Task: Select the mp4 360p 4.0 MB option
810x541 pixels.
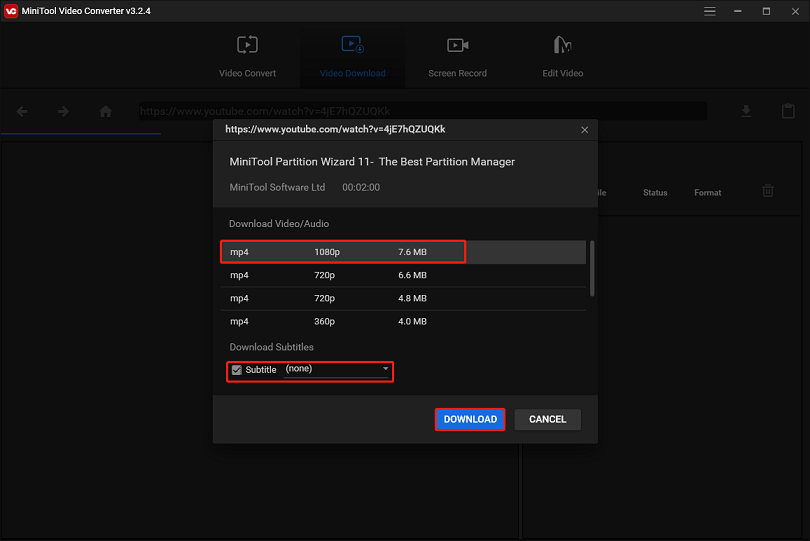Action: [403, 321]
